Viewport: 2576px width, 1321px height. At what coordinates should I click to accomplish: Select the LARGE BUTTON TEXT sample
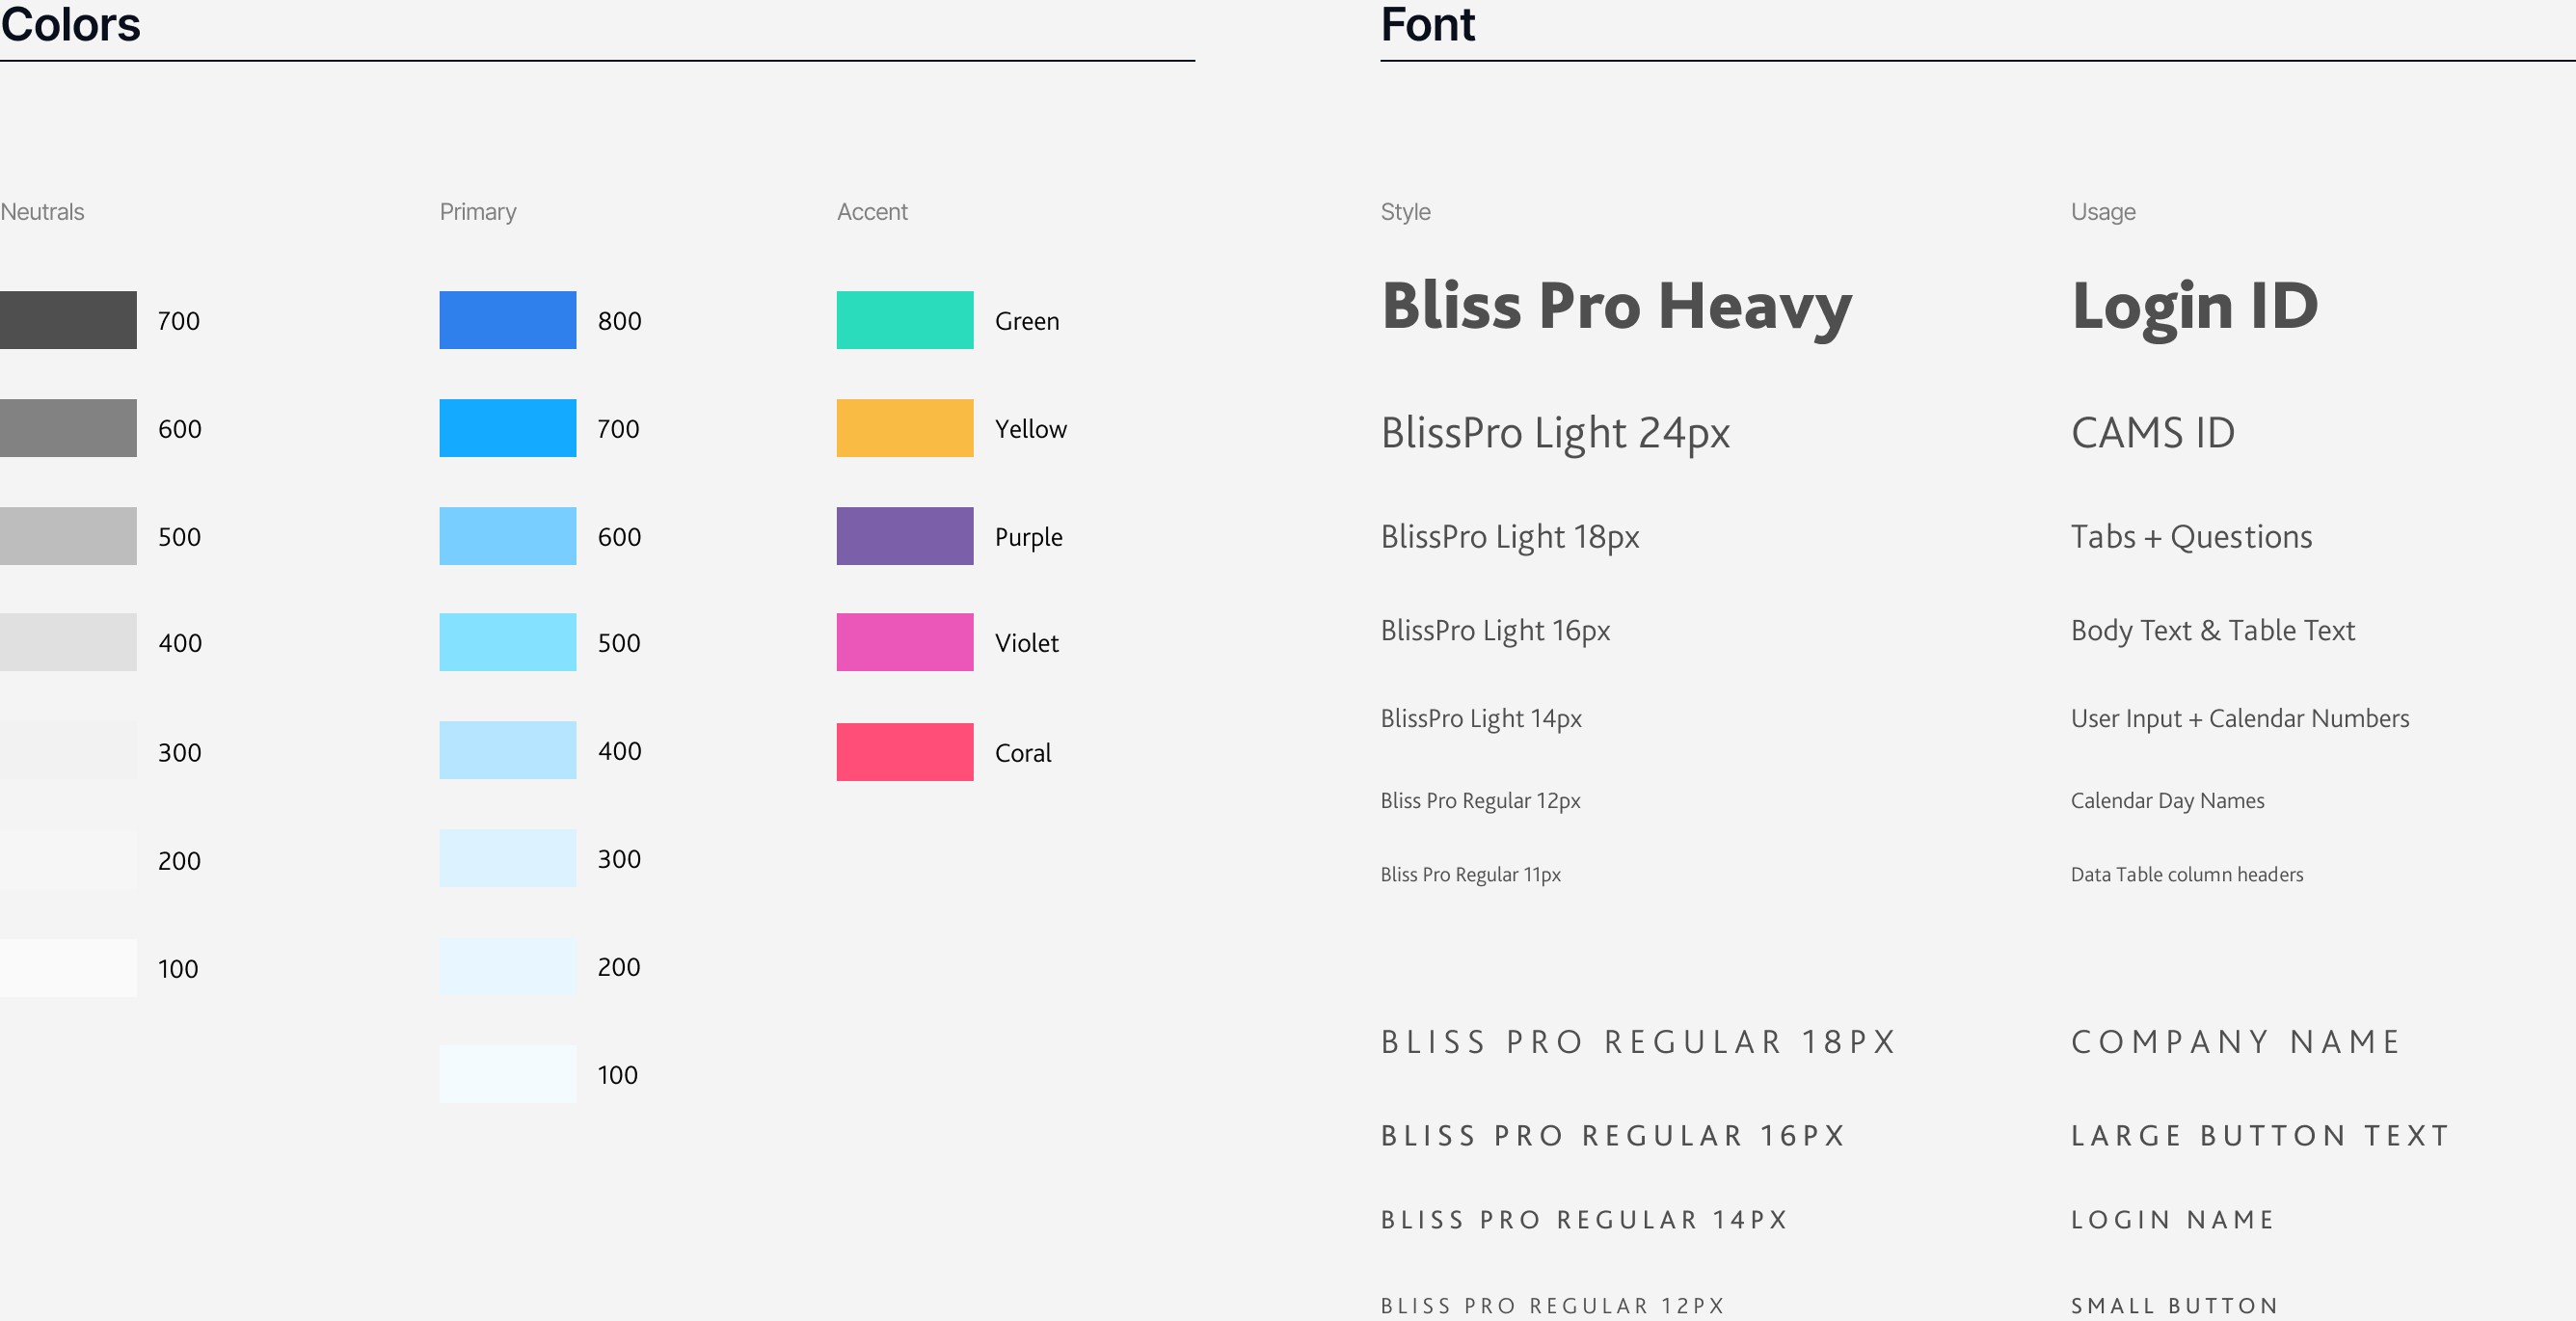coord(2261,1136)
